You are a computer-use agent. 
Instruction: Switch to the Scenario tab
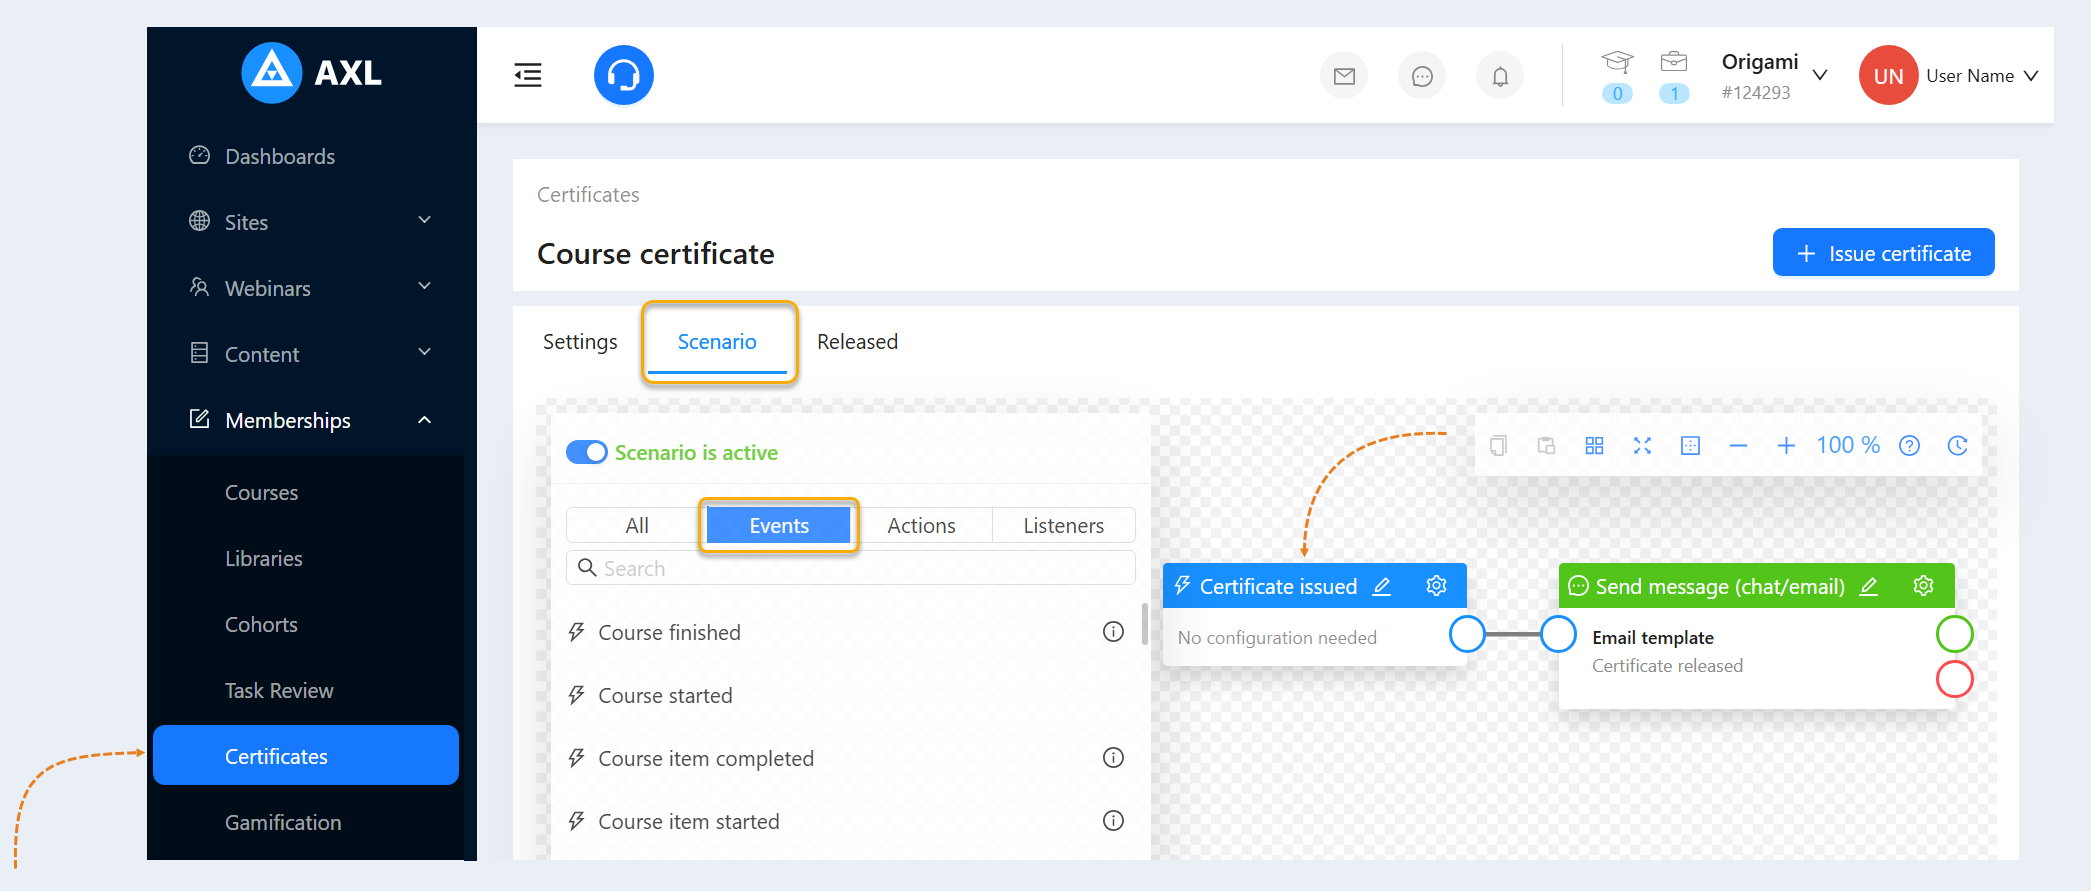[717, 342]
